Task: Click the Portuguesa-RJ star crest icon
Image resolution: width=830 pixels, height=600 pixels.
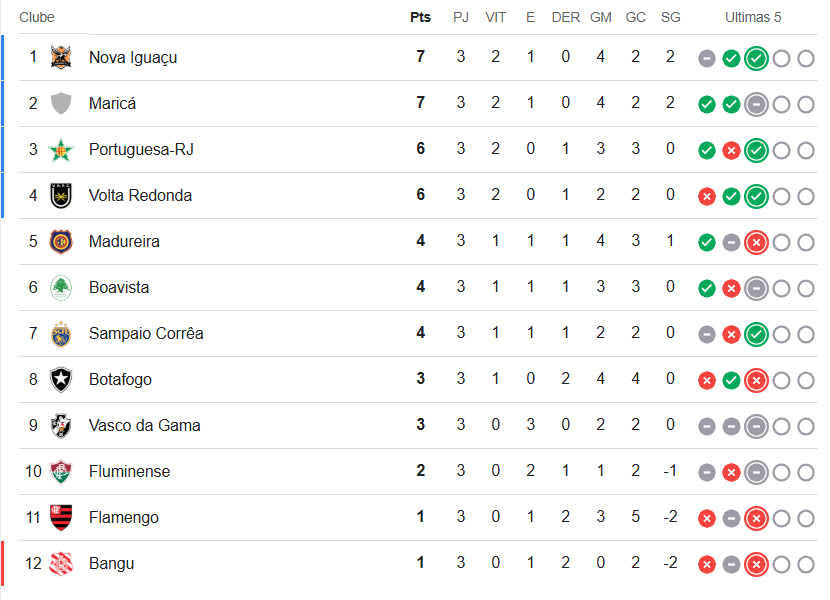Action: point(61,150)
